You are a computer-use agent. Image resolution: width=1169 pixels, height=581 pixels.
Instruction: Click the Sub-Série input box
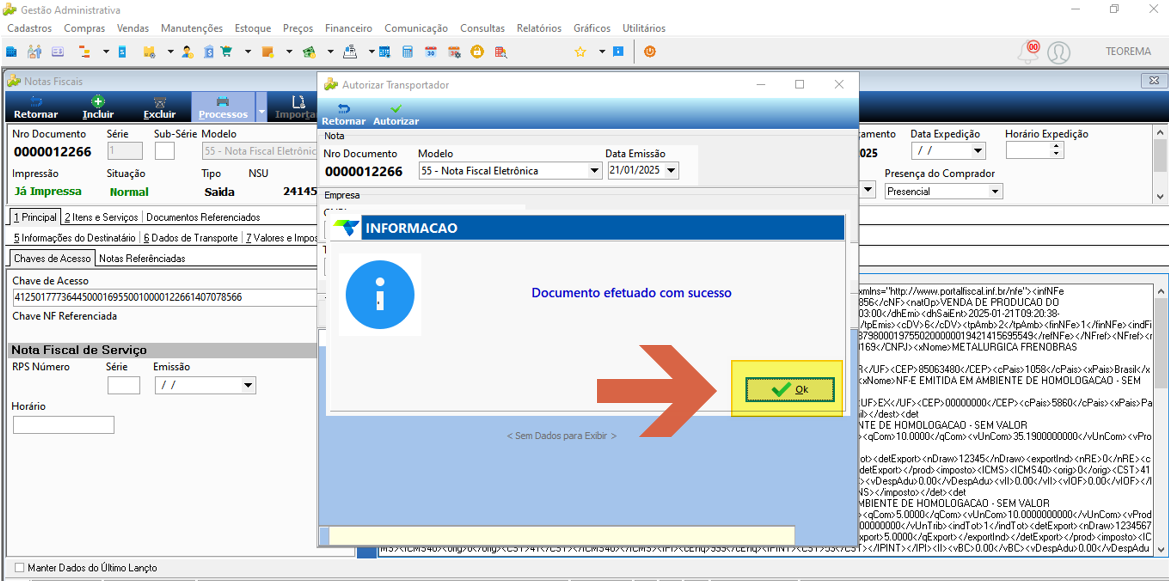[164, 151]
